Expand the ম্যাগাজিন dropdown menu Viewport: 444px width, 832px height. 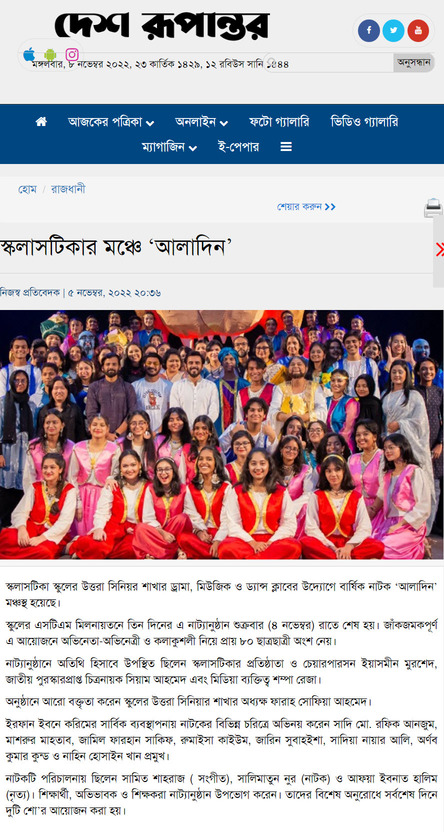coord(169,146)
